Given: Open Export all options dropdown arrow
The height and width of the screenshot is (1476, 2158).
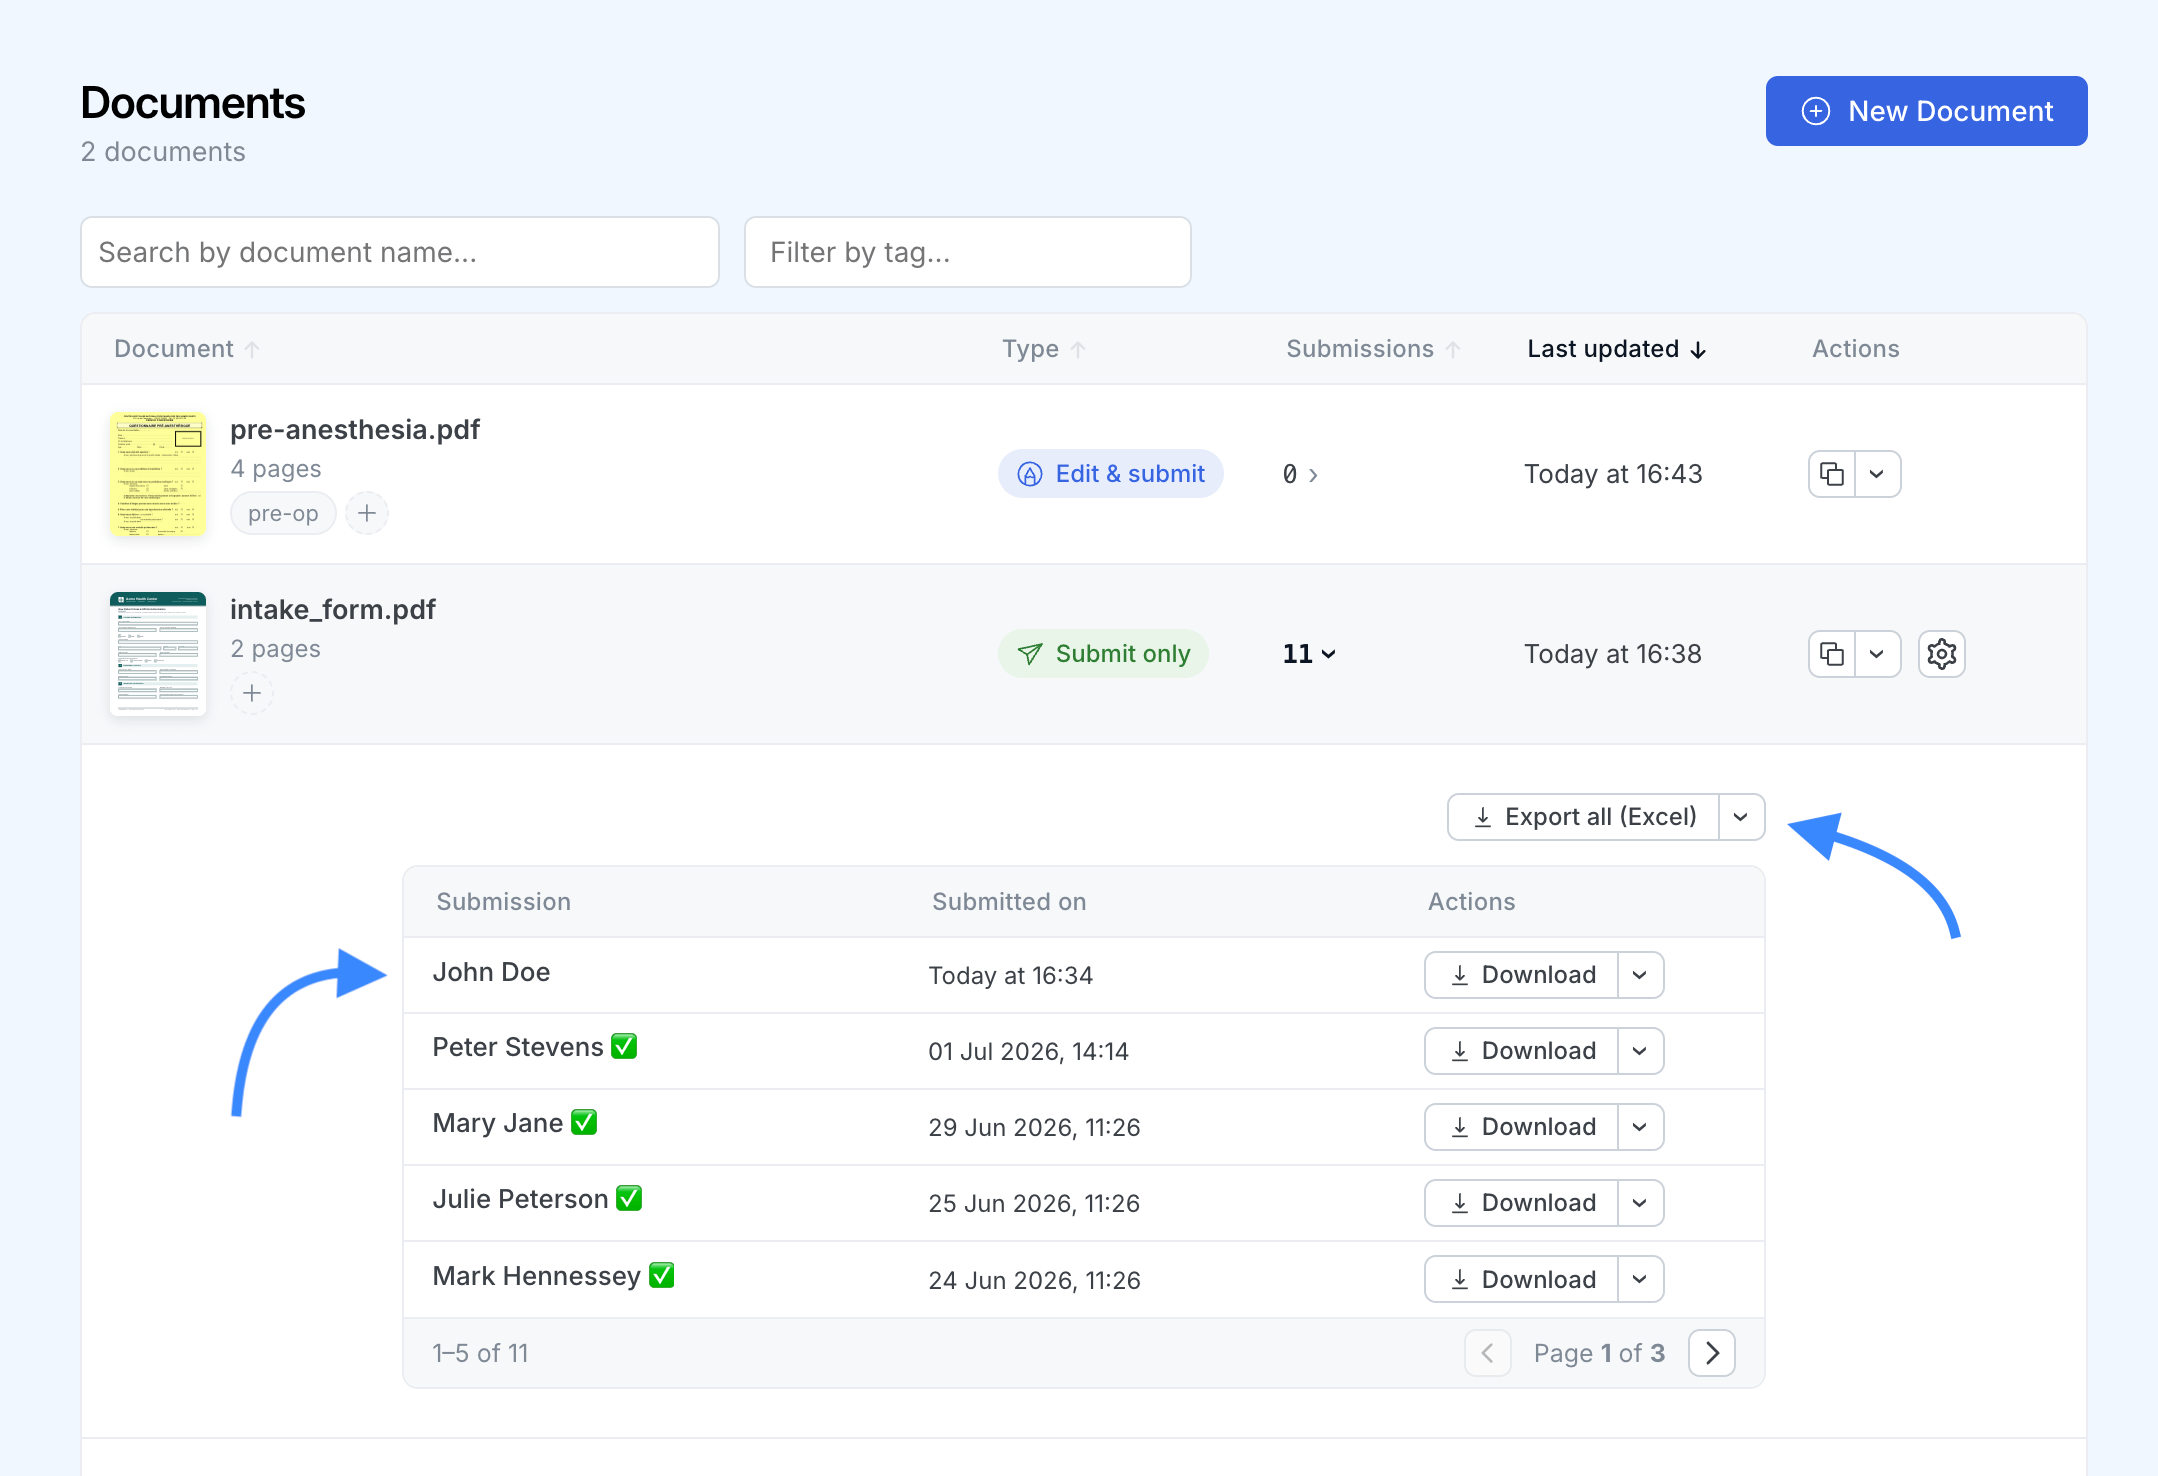Looking at the screenshot, I should [x=1741, y=817].
